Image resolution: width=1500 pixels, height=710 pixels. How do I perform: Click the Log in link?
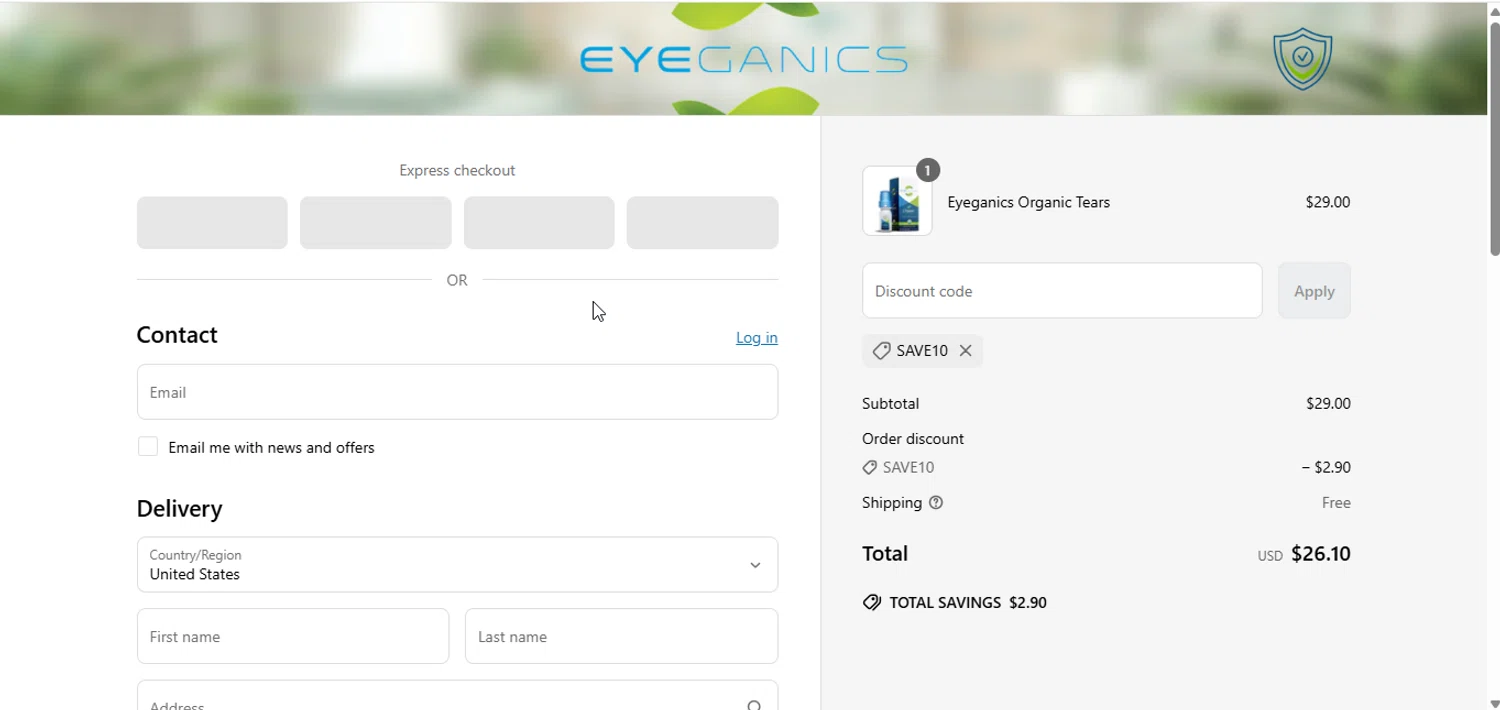(757, 338)
